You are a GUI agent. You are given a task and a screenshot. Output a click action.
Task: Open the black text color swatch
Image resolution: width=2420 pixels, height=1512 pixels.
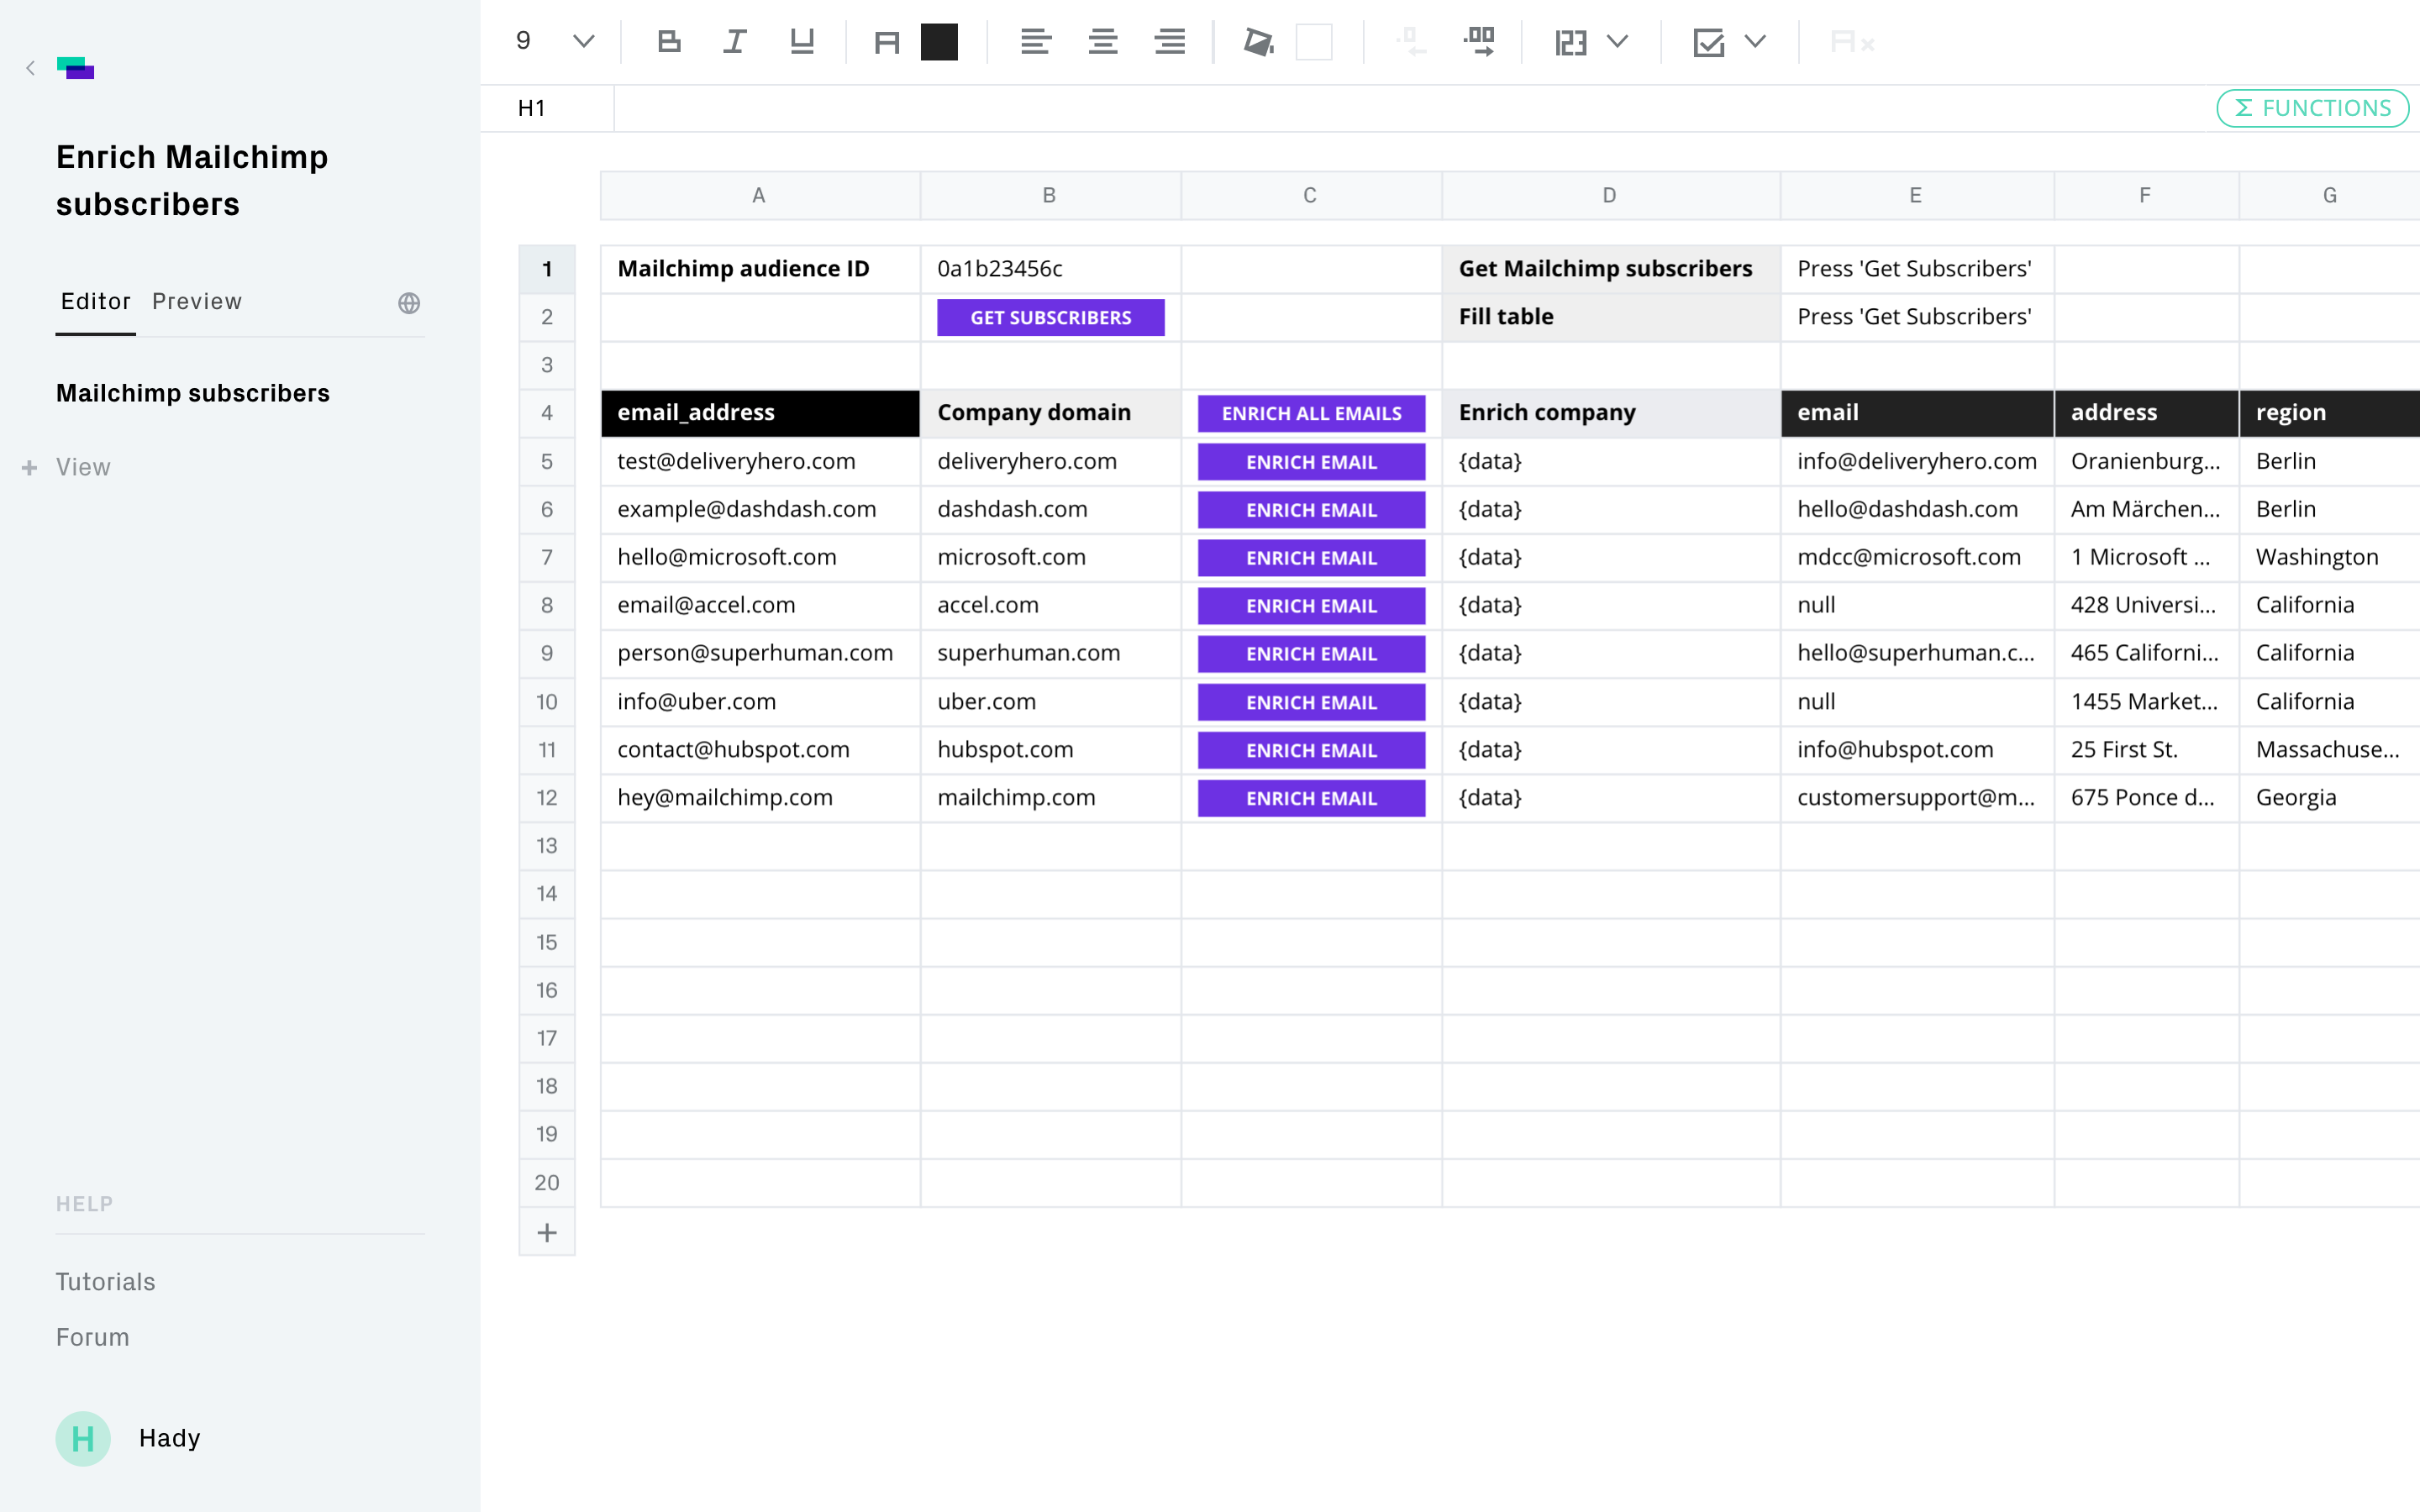pyautogui.click(x=939, y=42)
